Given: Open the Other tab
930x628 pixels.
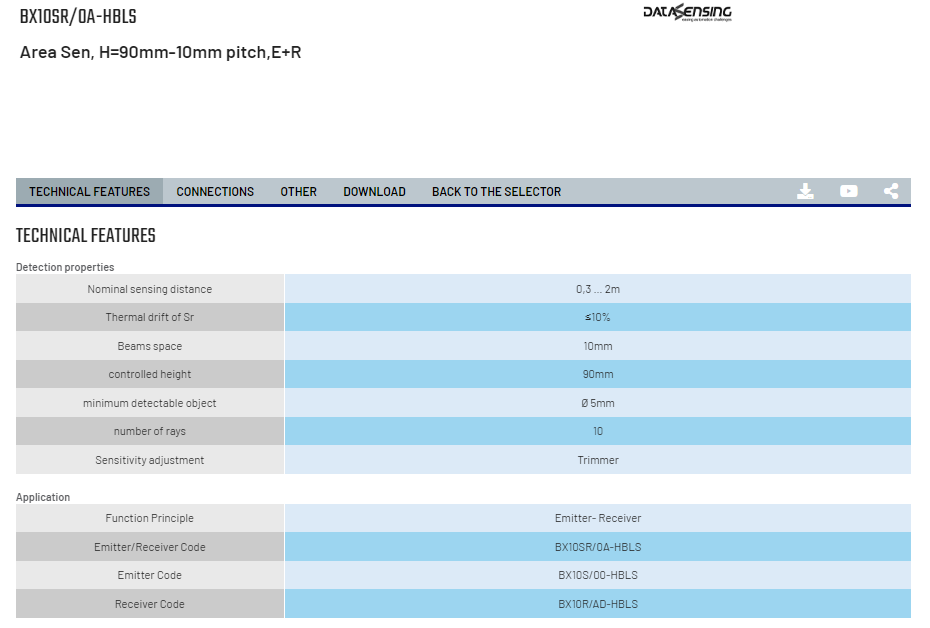Looking at the screenshot, I should pyautogui.click(x=298, y=192).
